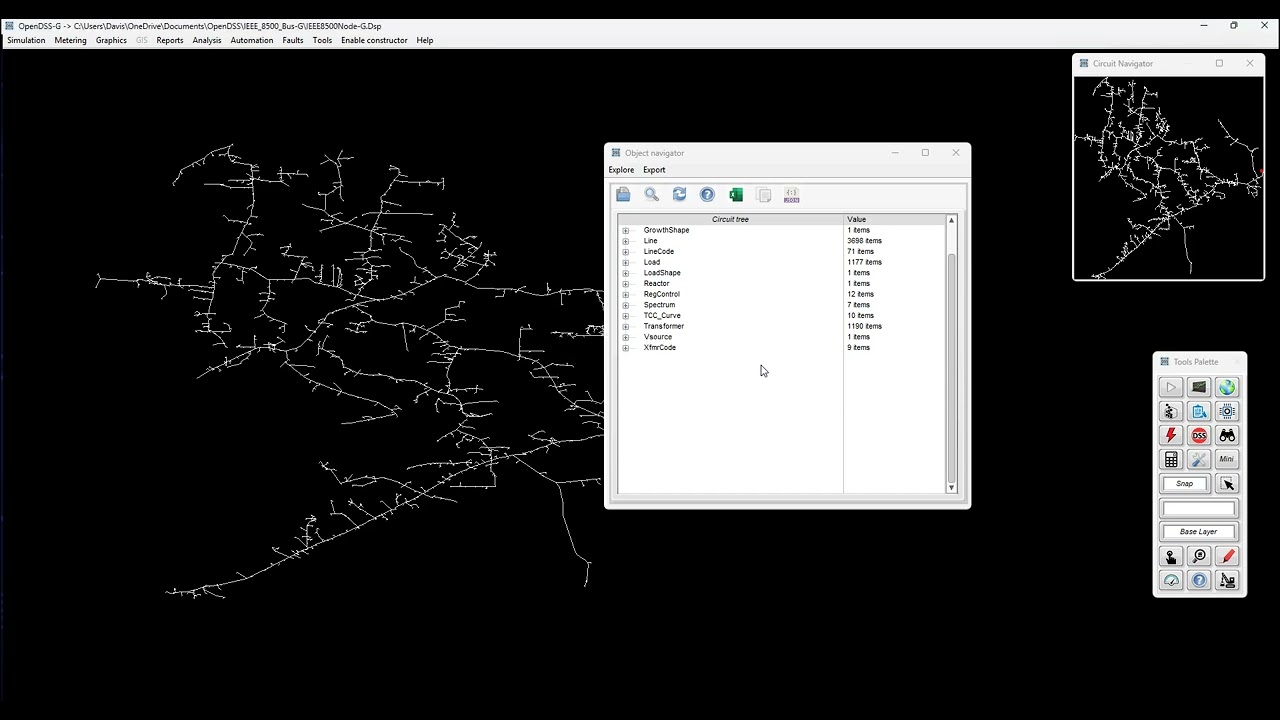
Task: Click the empty field above Base Layer
Action: coord(1199,508)
